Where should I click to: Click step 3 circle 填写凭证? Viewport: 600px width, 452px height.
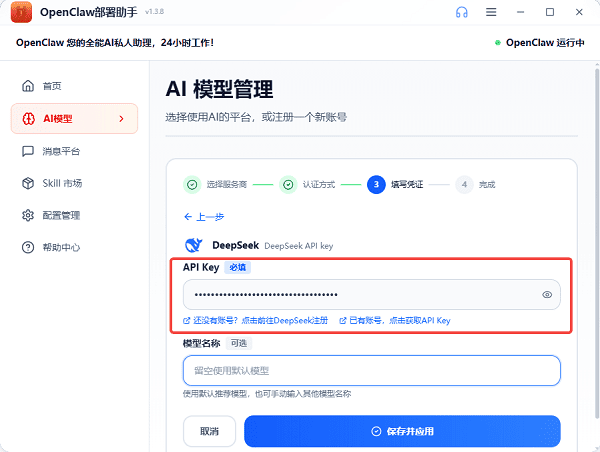(x=376, y=185)
